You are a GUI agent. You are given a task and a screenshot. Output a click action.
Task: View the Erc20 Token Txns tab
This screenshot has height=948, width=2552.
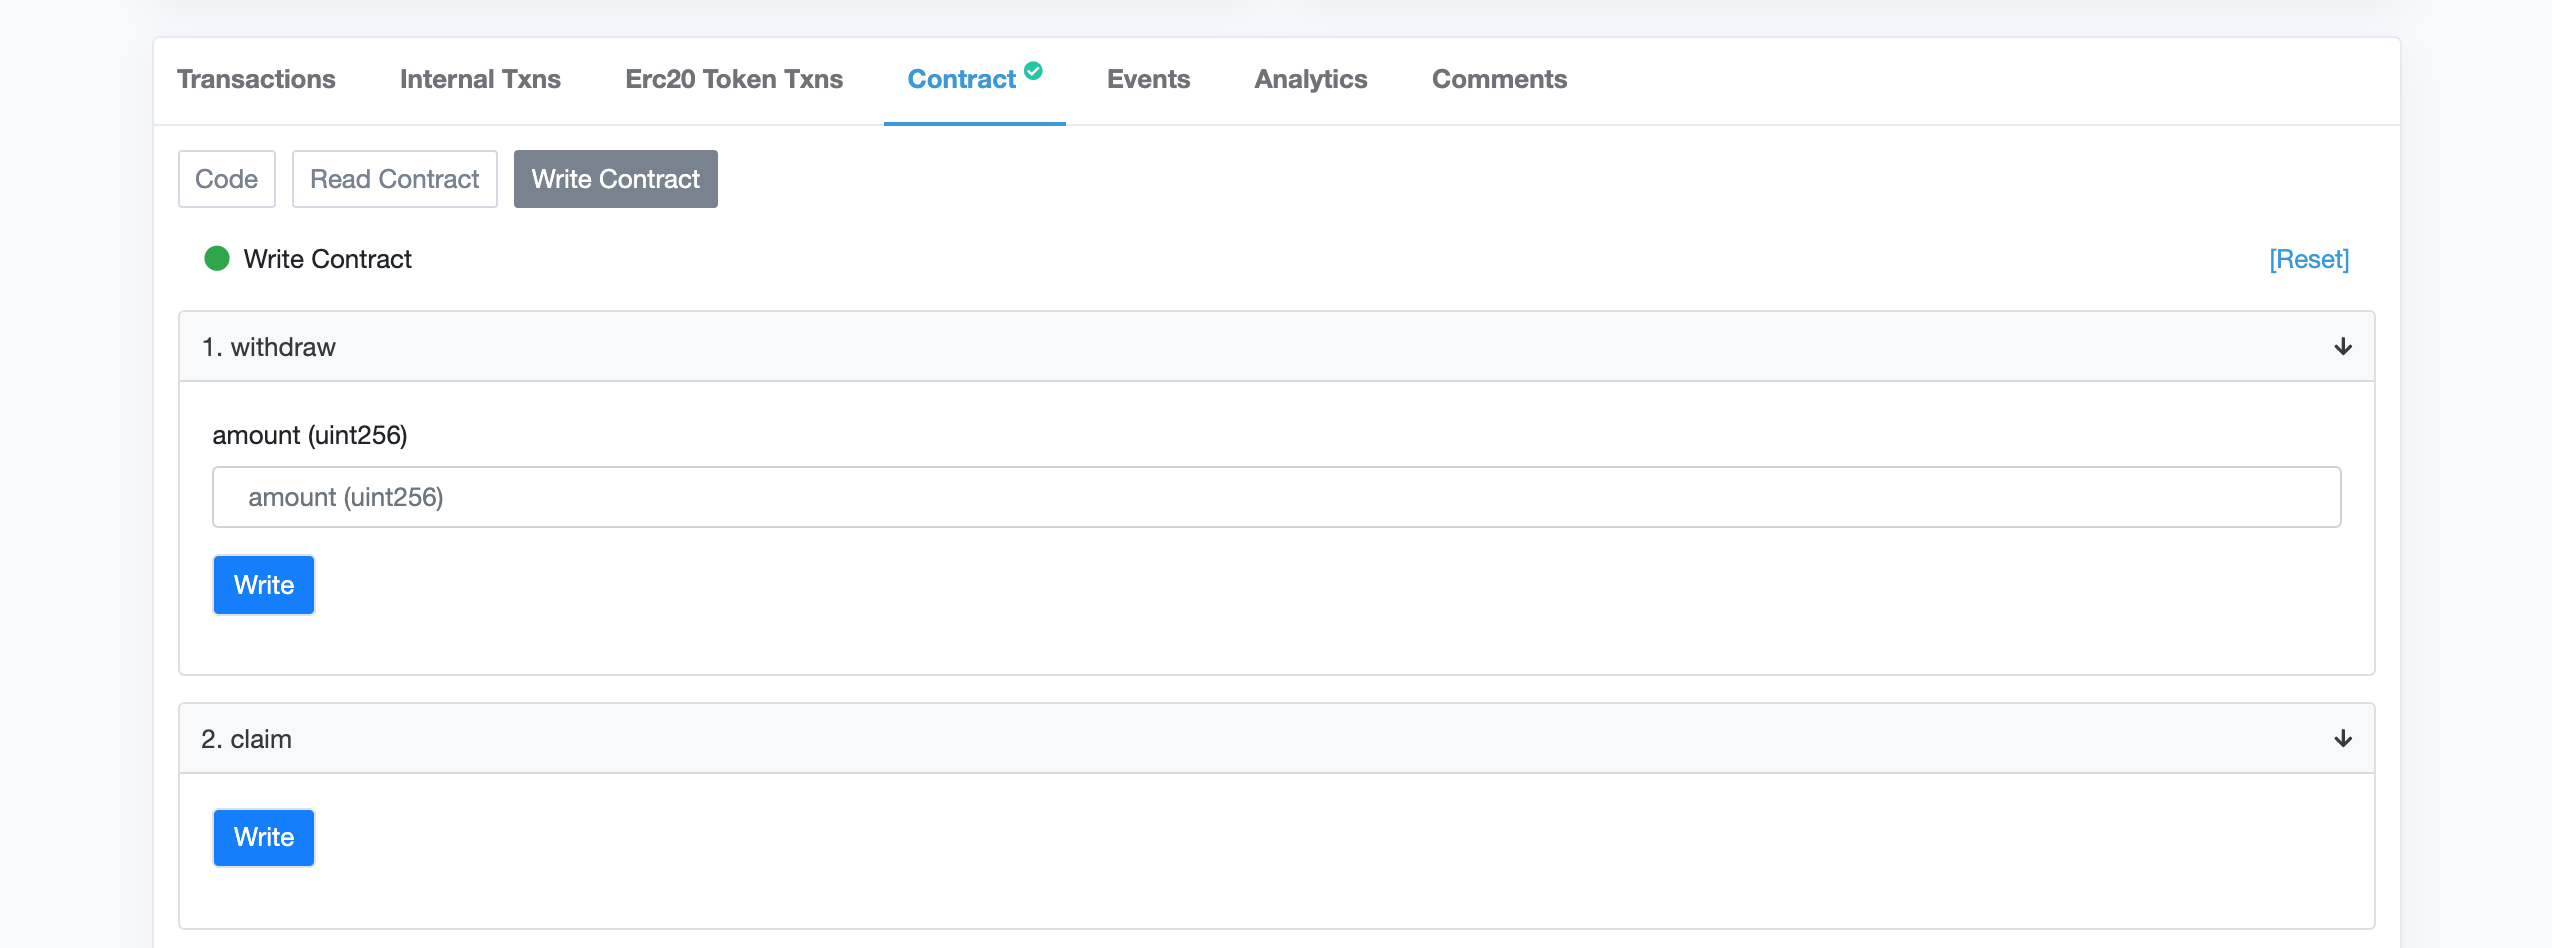coord(733,79)
